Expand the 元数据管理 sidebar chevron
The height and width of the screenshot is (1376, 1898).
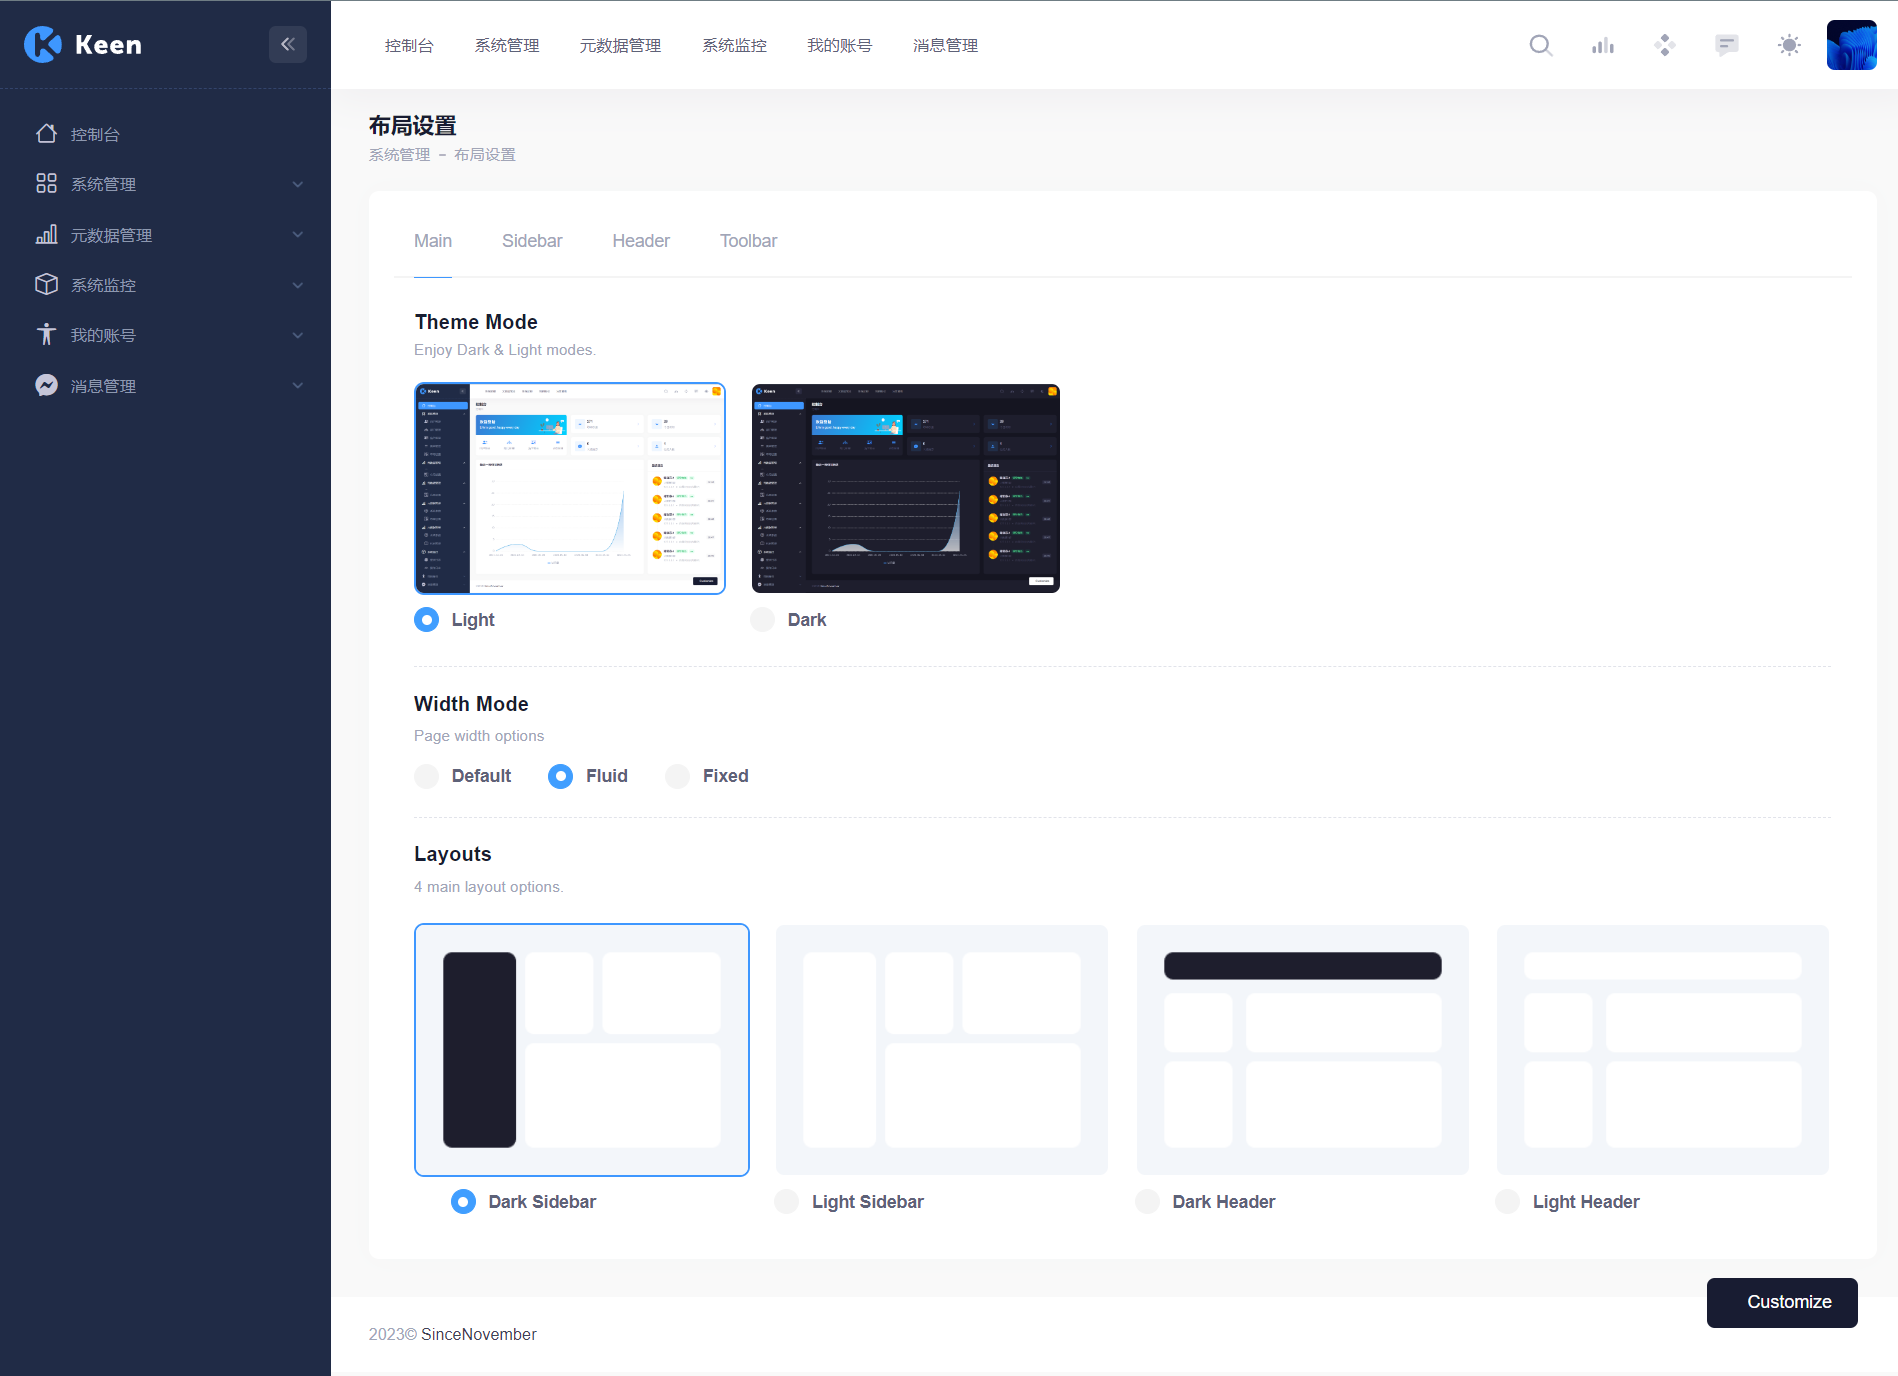[x=297, y=235]
